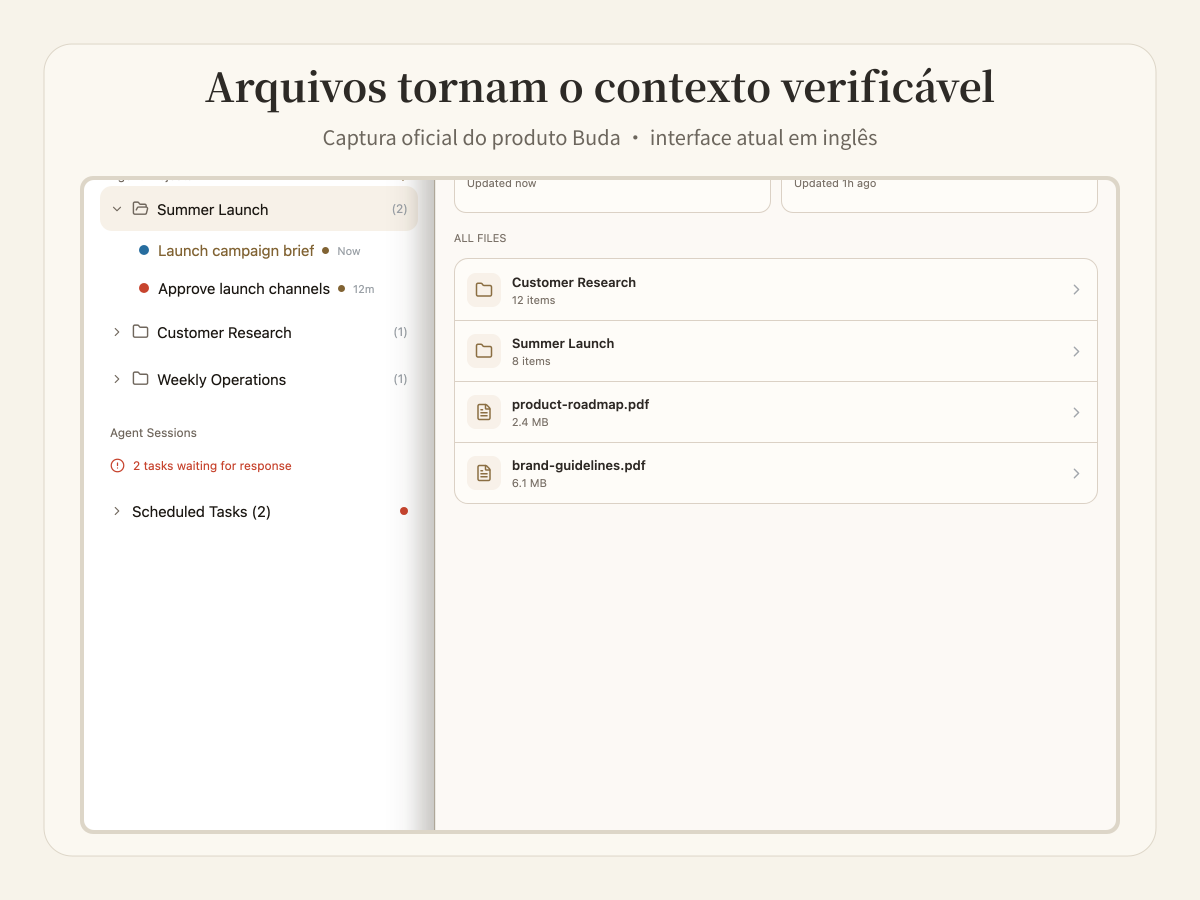1200x900 pixels.
Task: Open the Approve launch channels task
Action: coord(244,289)
